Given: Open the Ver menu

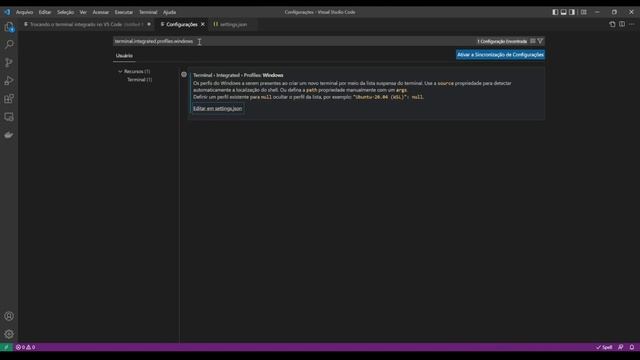Looking at the screenshot, I should pyautogui.click(x=83, y=12).
